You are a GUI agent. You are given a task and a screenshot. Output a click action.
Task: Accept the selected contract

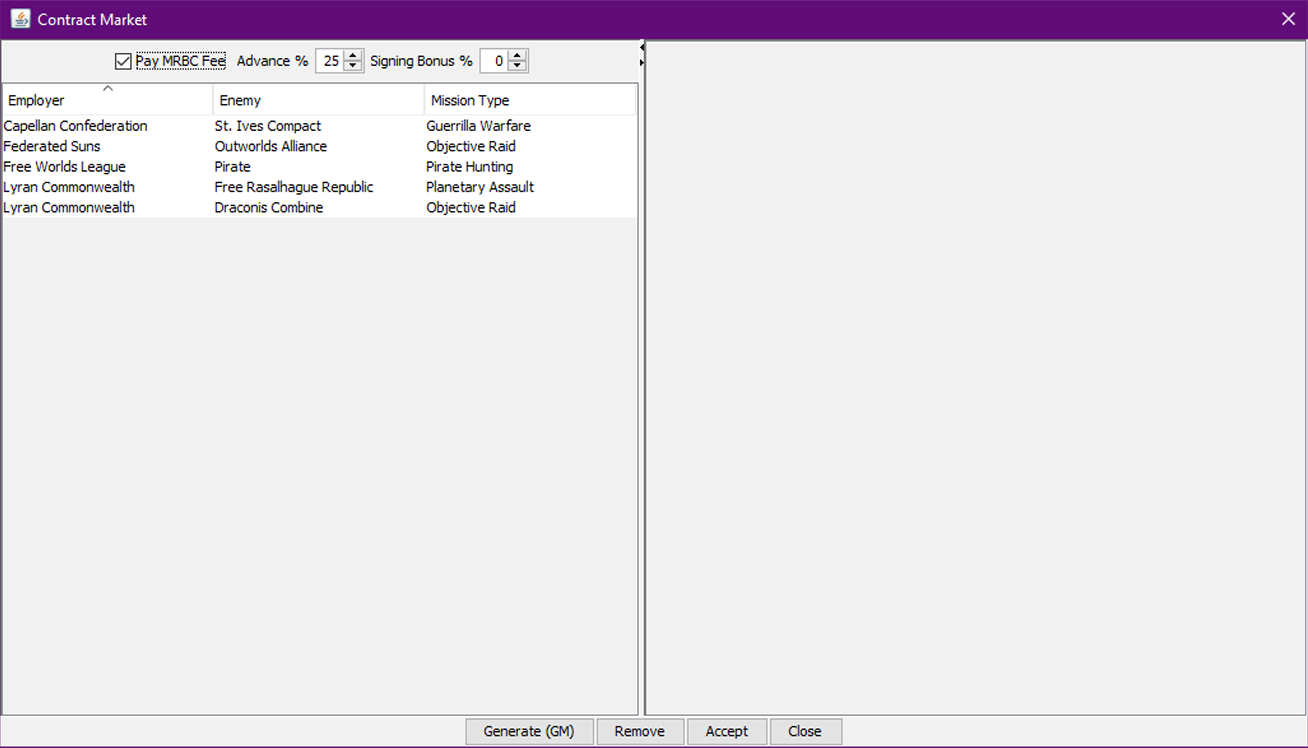point(726,731)
